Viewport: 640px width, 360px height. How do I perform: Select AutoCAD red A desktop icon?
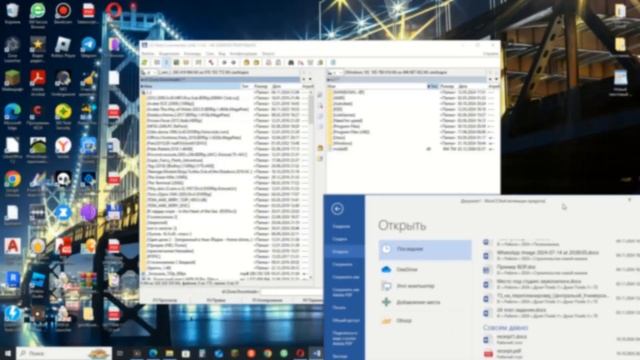click(12, 249)
